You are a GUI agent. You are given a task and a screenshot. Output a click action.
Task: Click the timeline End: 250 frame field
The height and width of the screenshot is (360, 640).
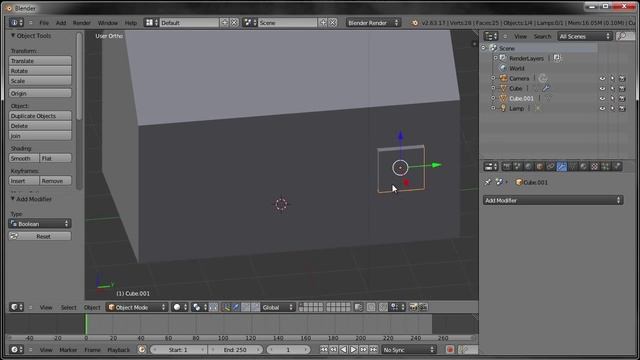(x=236, y=350)
